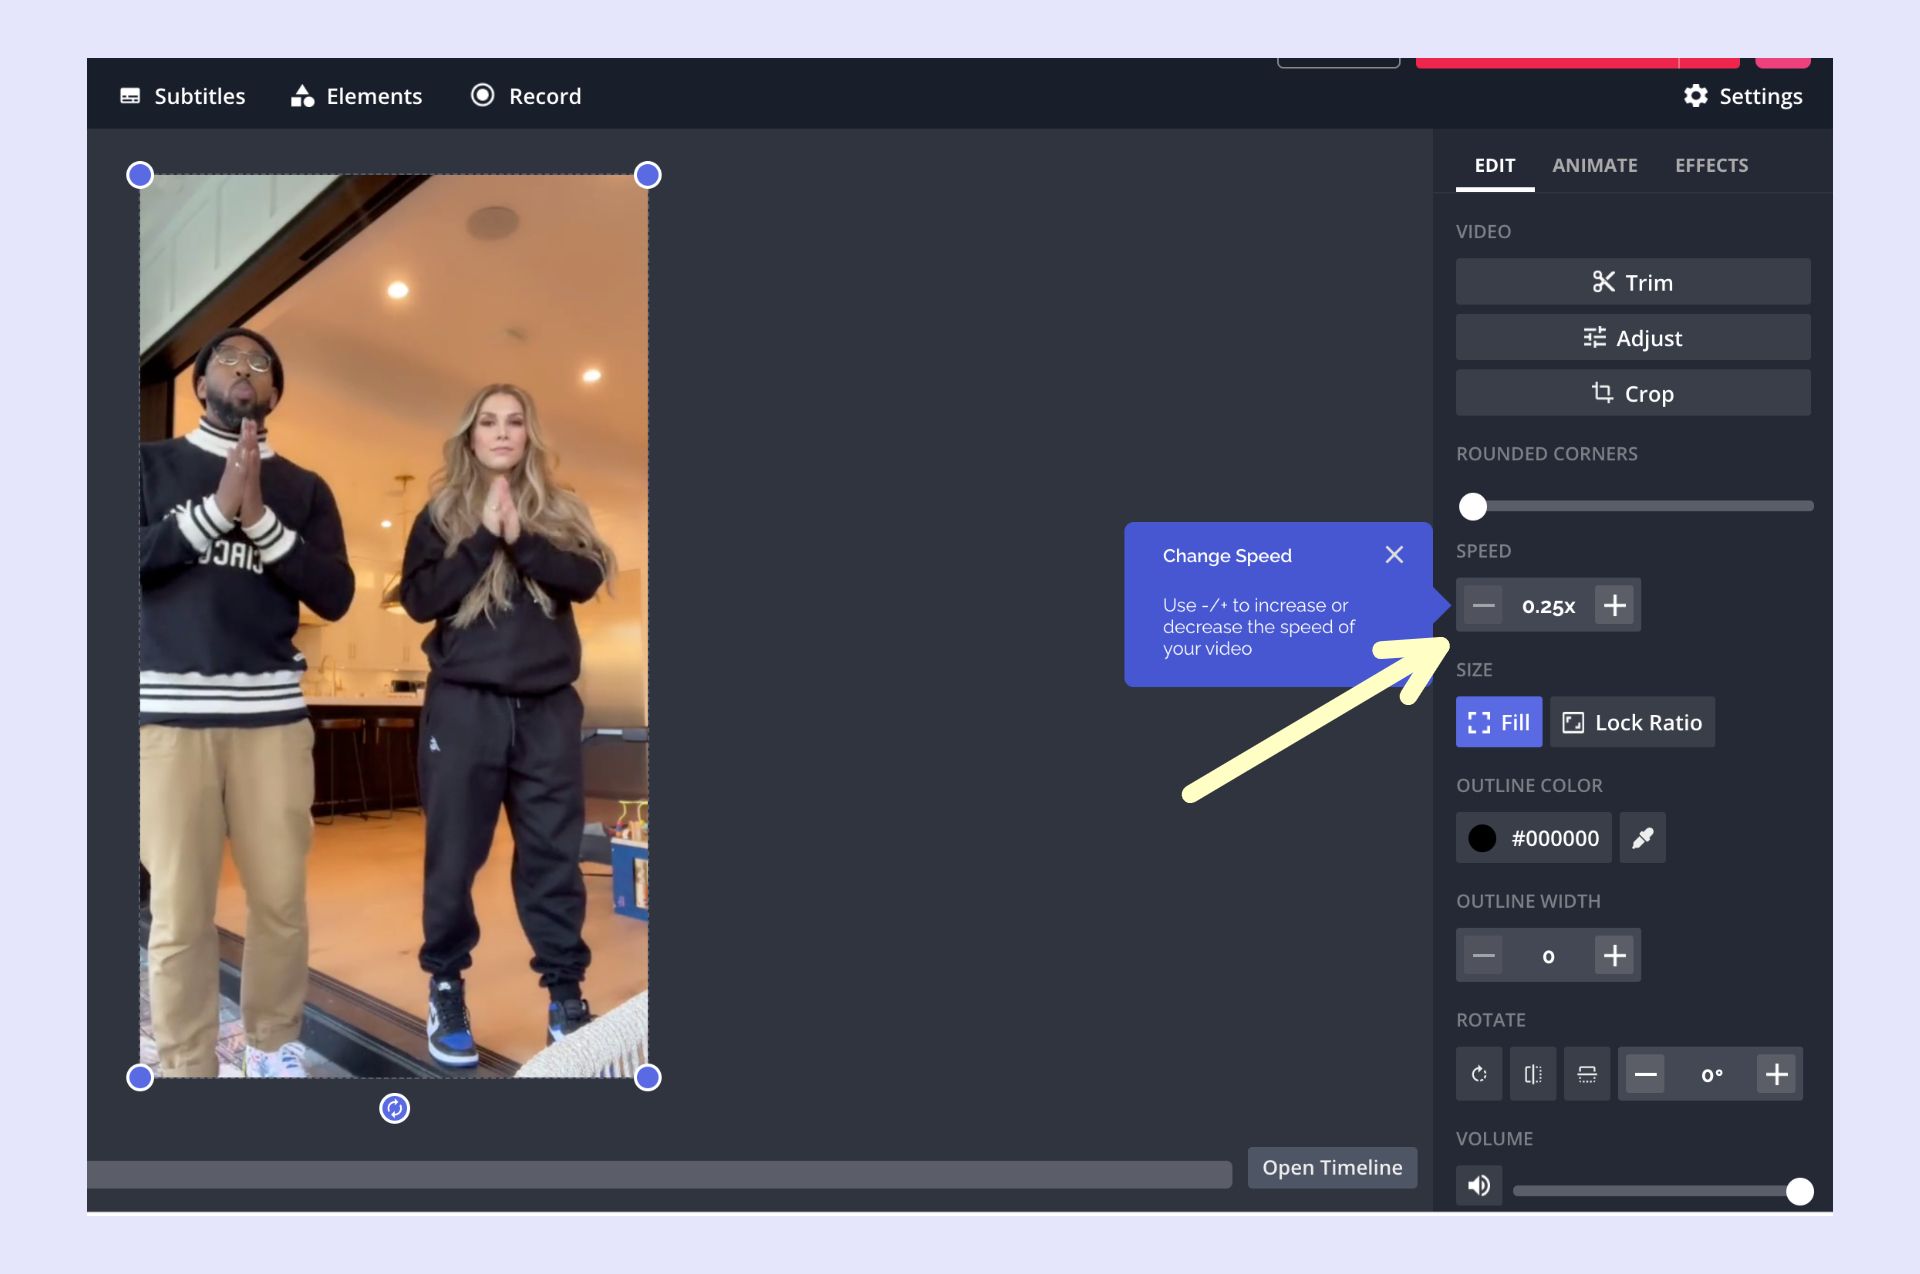Viewport: 1920px width, 1274px height.
Task: Open the #000000 outline color swatch
Action: pos(1534,838)
